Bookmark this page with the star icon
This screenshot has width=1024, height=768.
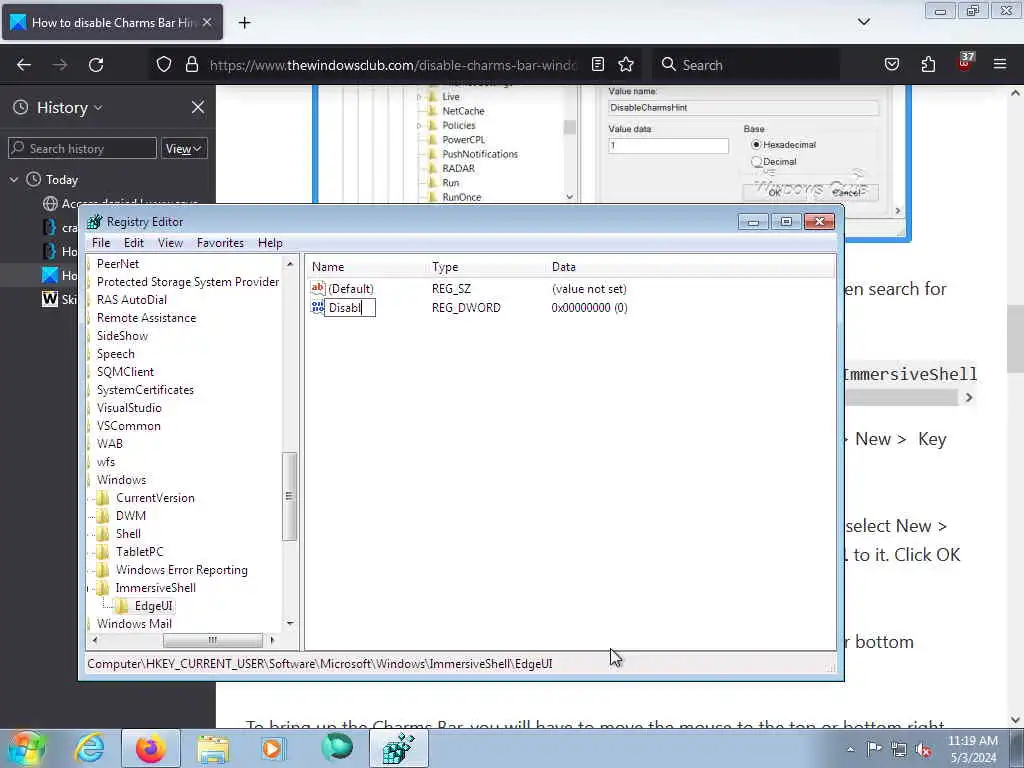coord(626,64)
